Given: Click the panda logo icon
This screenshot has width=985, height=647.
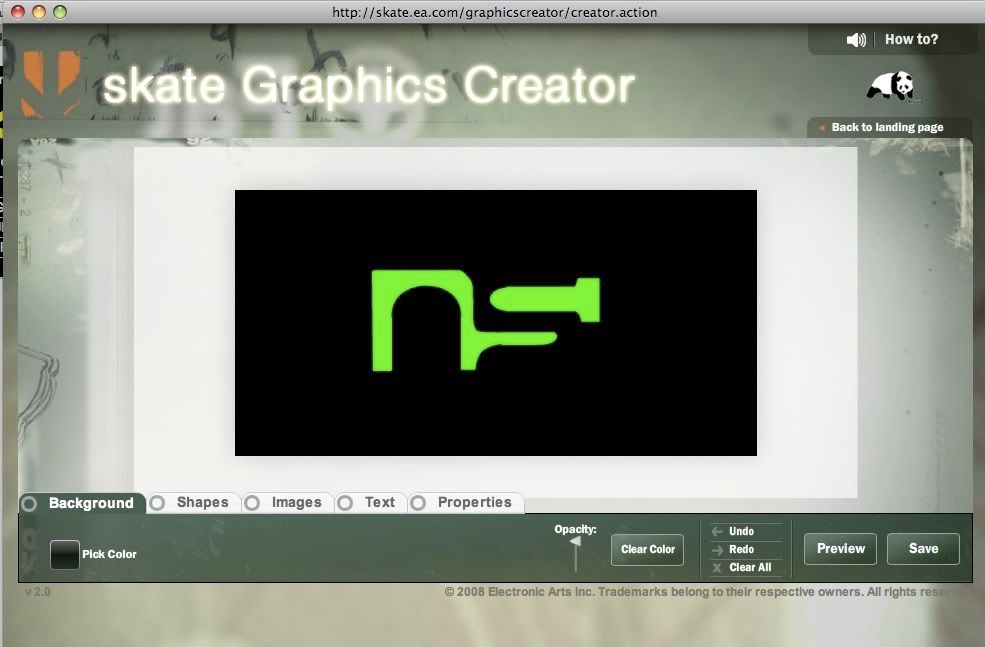Looking at the screenshot, I should click(890, 86).
